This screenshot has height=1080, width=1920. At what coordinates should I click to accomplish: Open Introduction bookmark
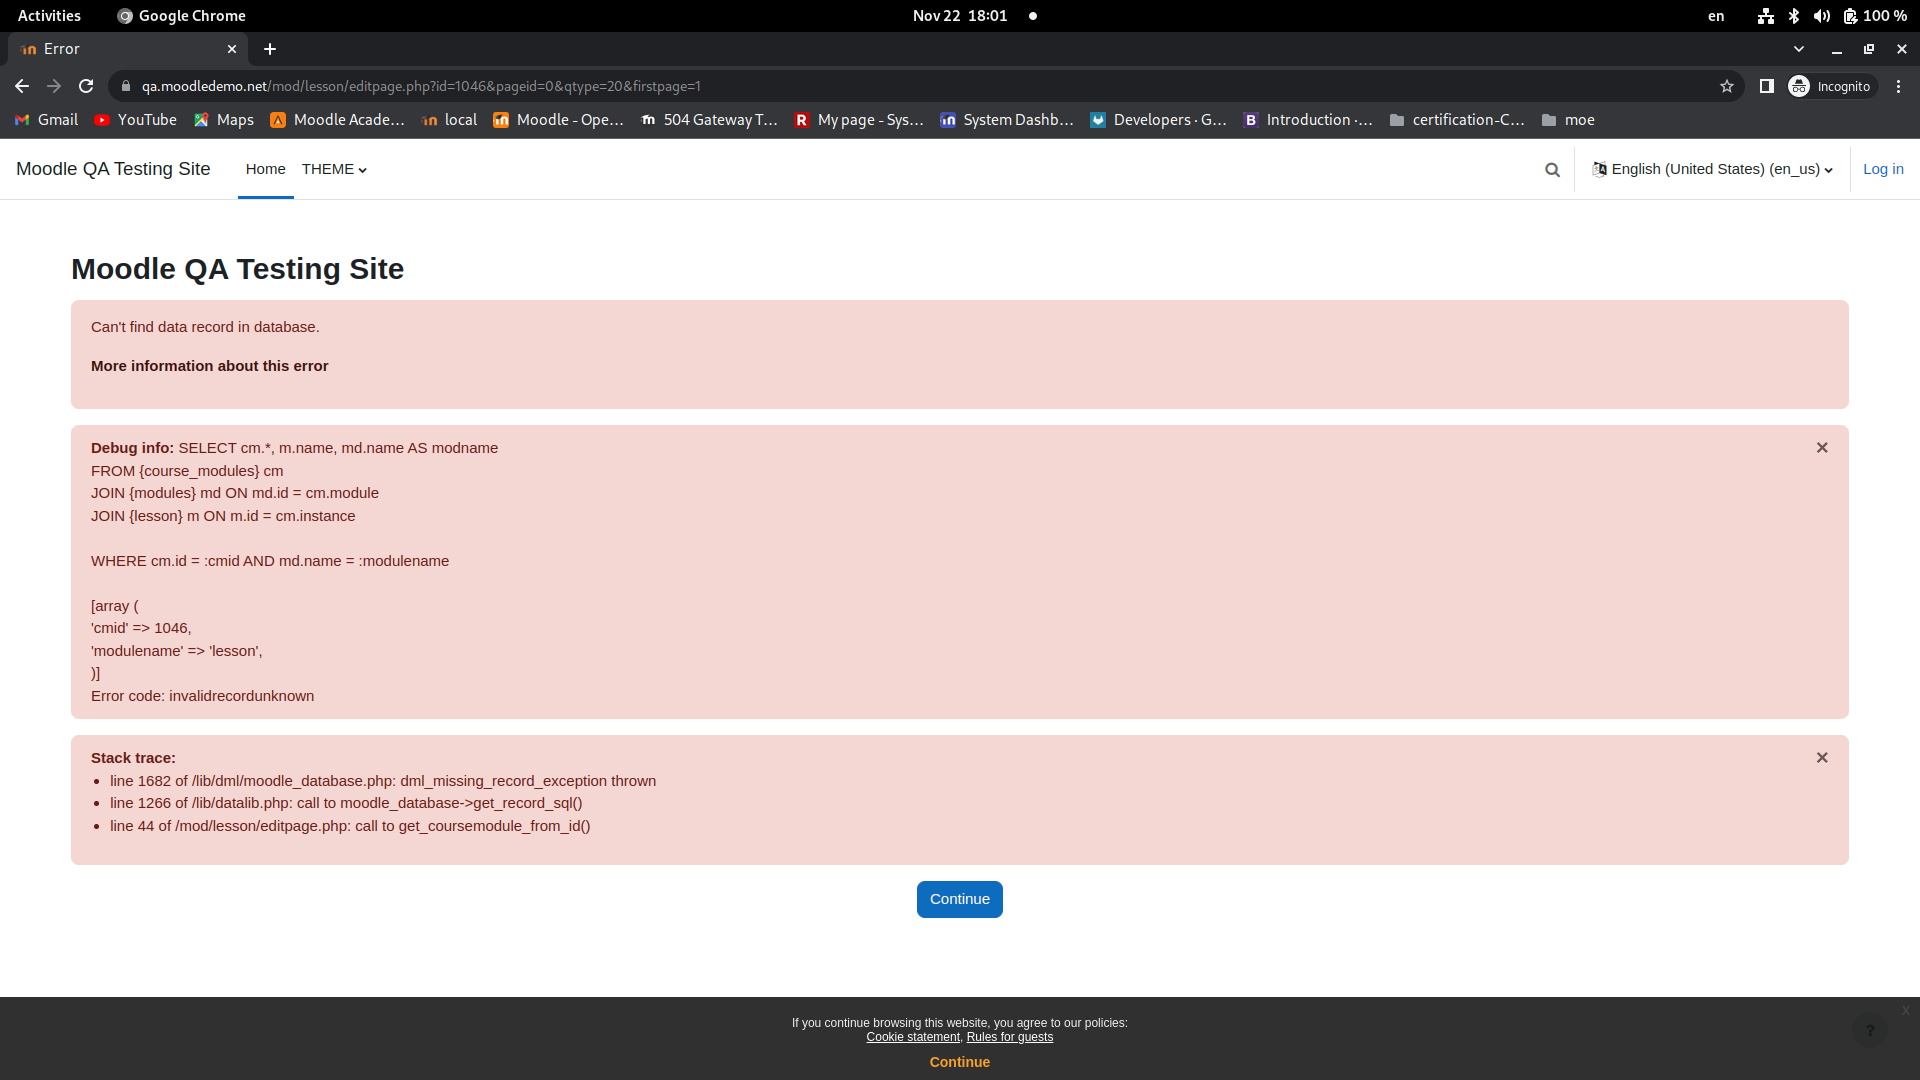(x=1308, y=120)
